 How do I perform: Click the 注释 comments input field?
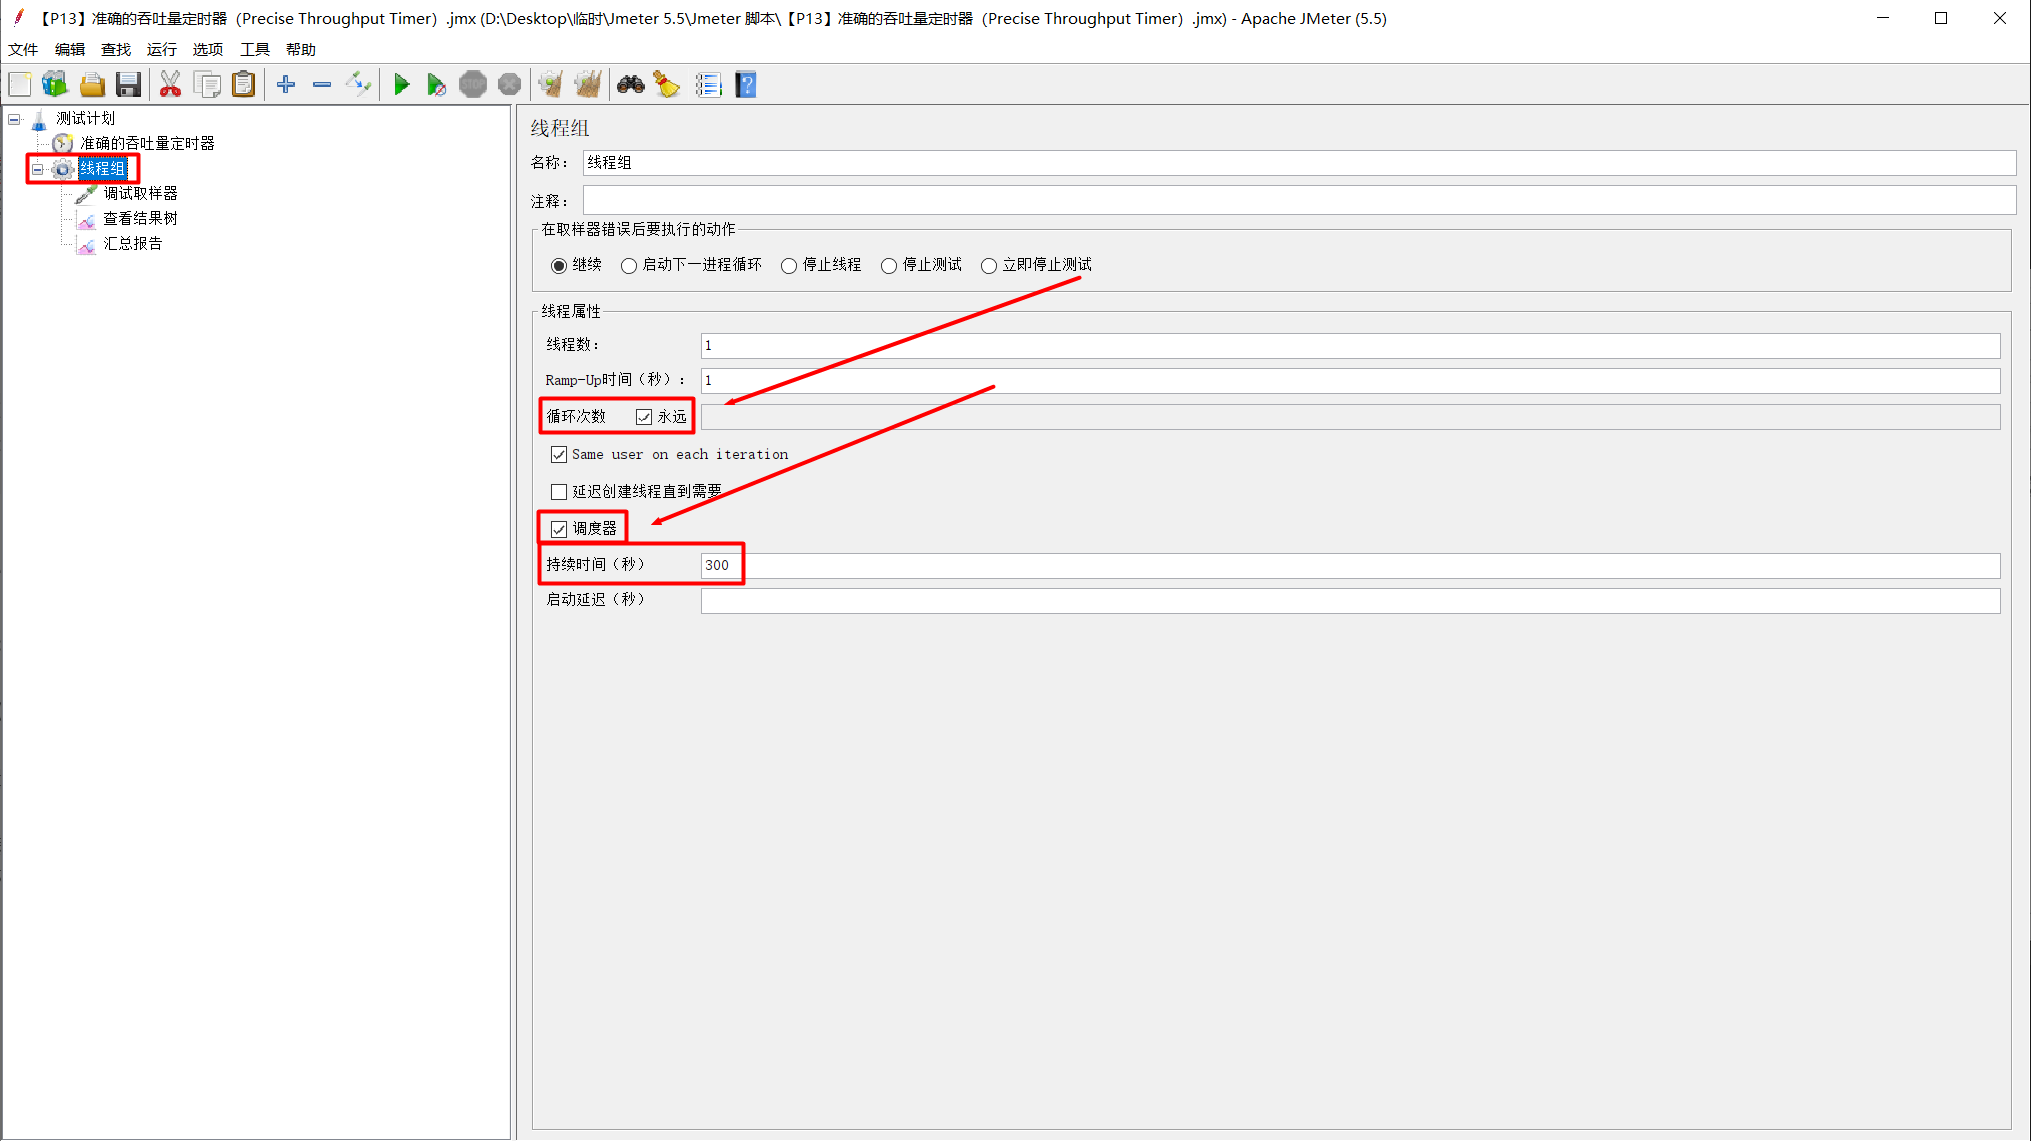1299,200
